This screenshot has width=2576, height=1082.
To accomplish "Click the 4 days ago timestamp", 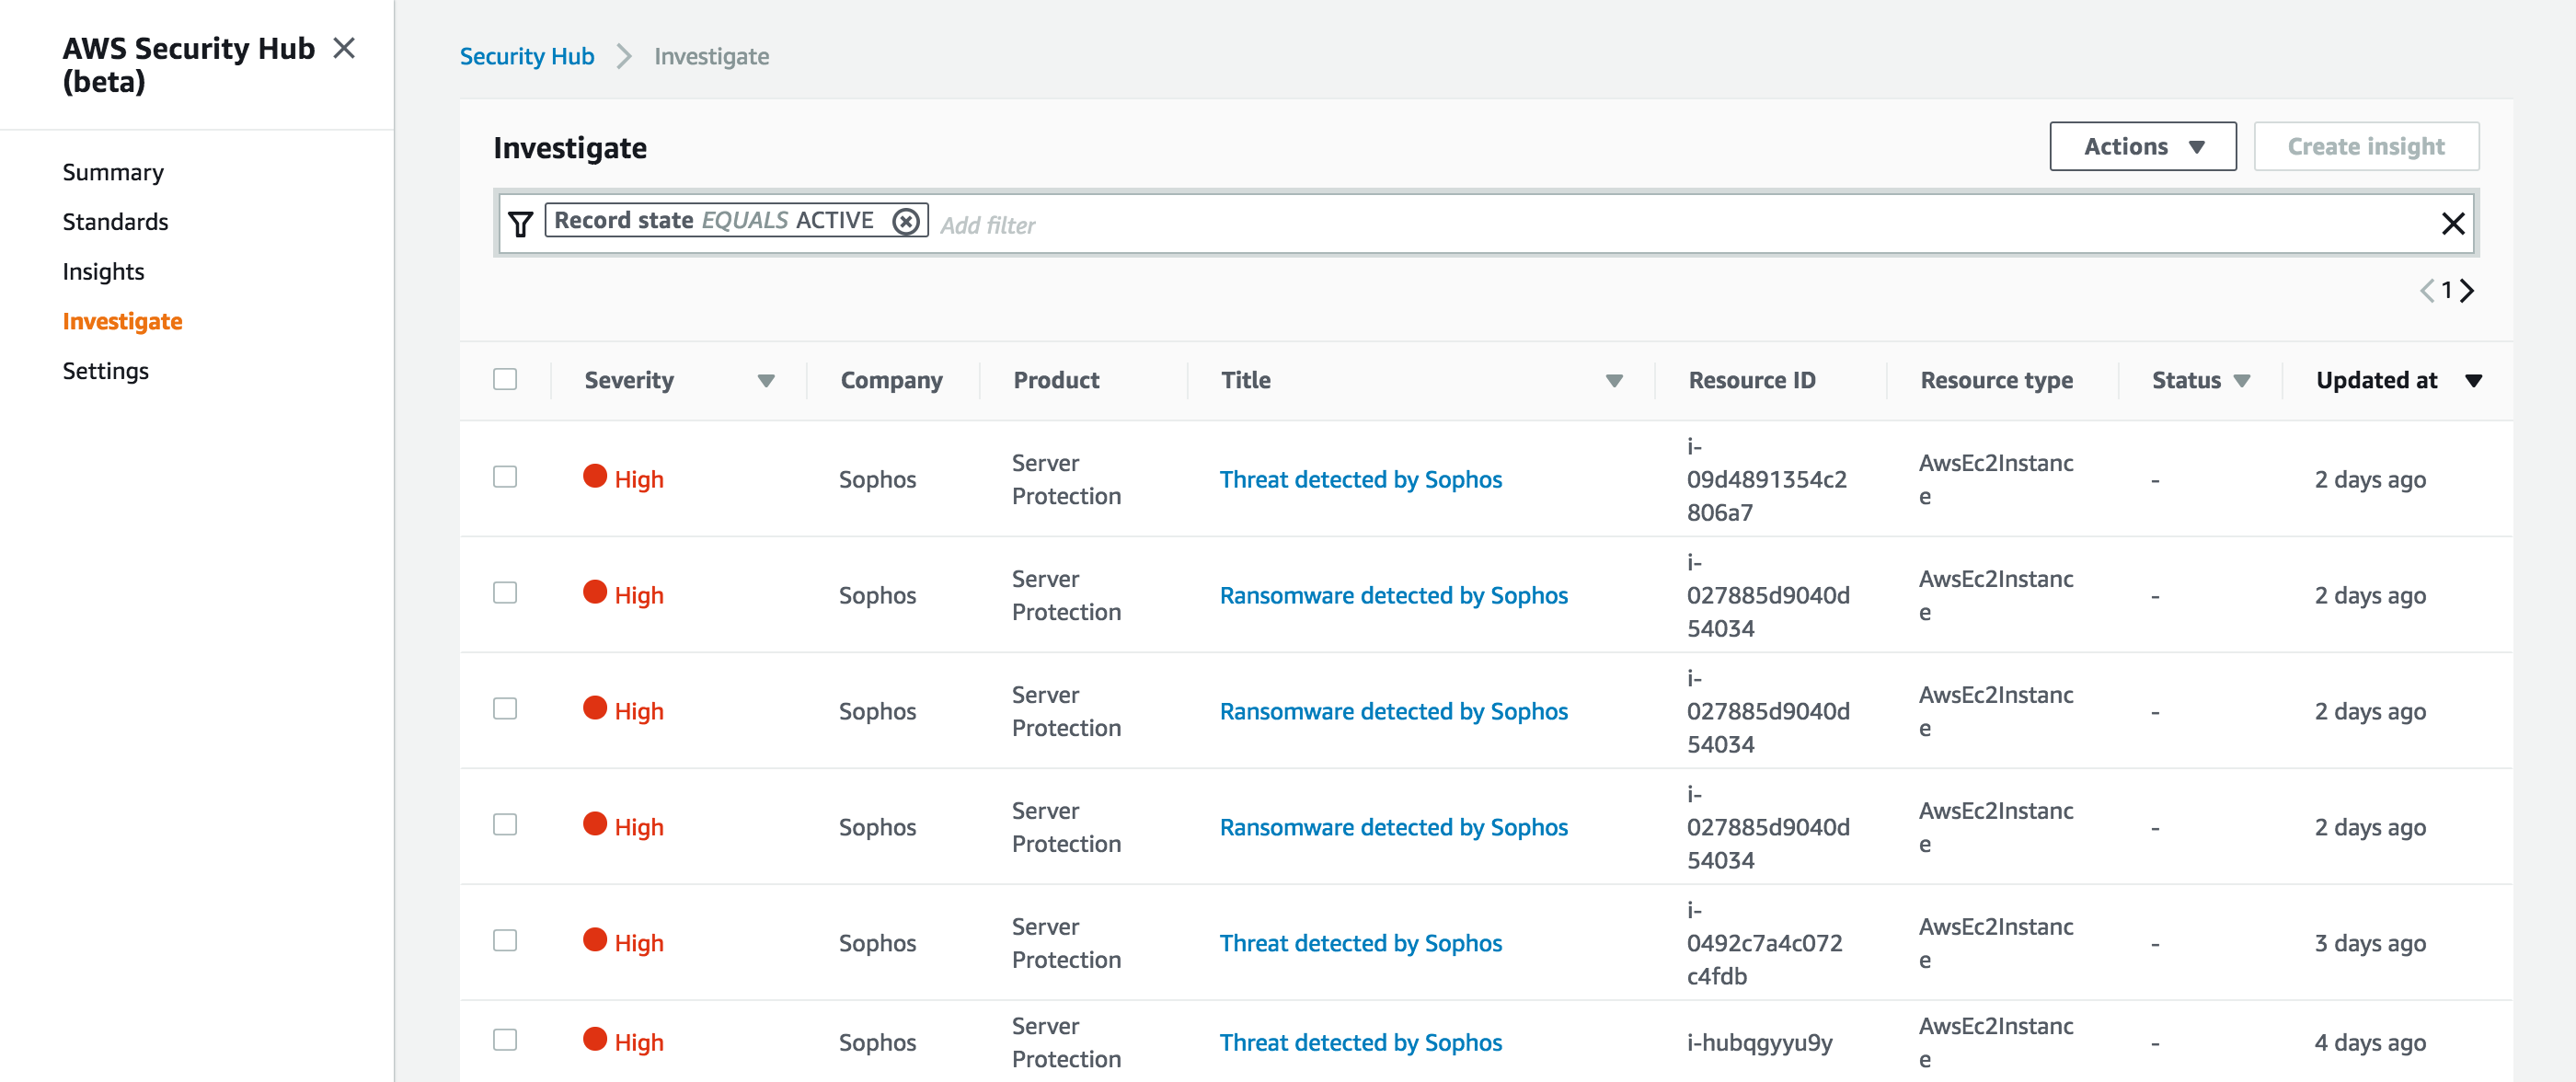I will pyautogui.click(x=2369, y=1043).
